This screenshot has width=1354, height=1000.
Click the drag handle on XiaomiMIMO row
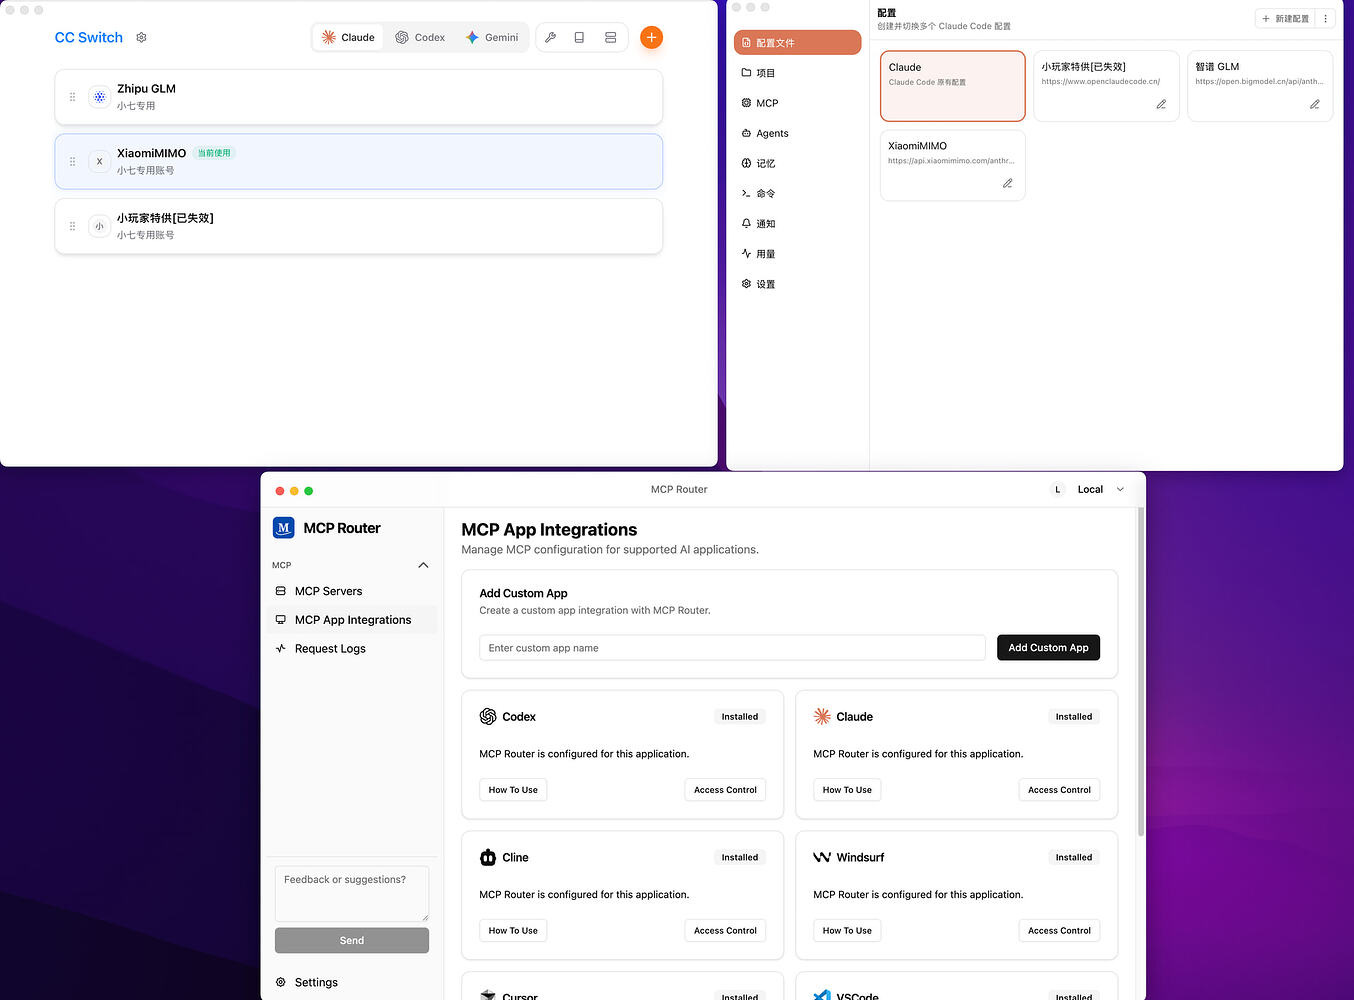72,161
